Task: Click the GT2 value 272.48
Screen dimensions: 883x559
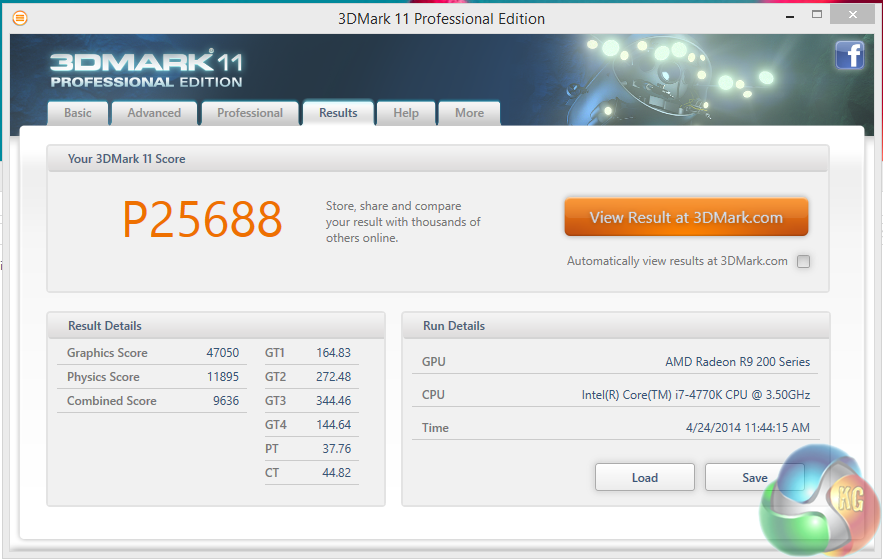Action: pyautogui.click(x=333, y=377)
